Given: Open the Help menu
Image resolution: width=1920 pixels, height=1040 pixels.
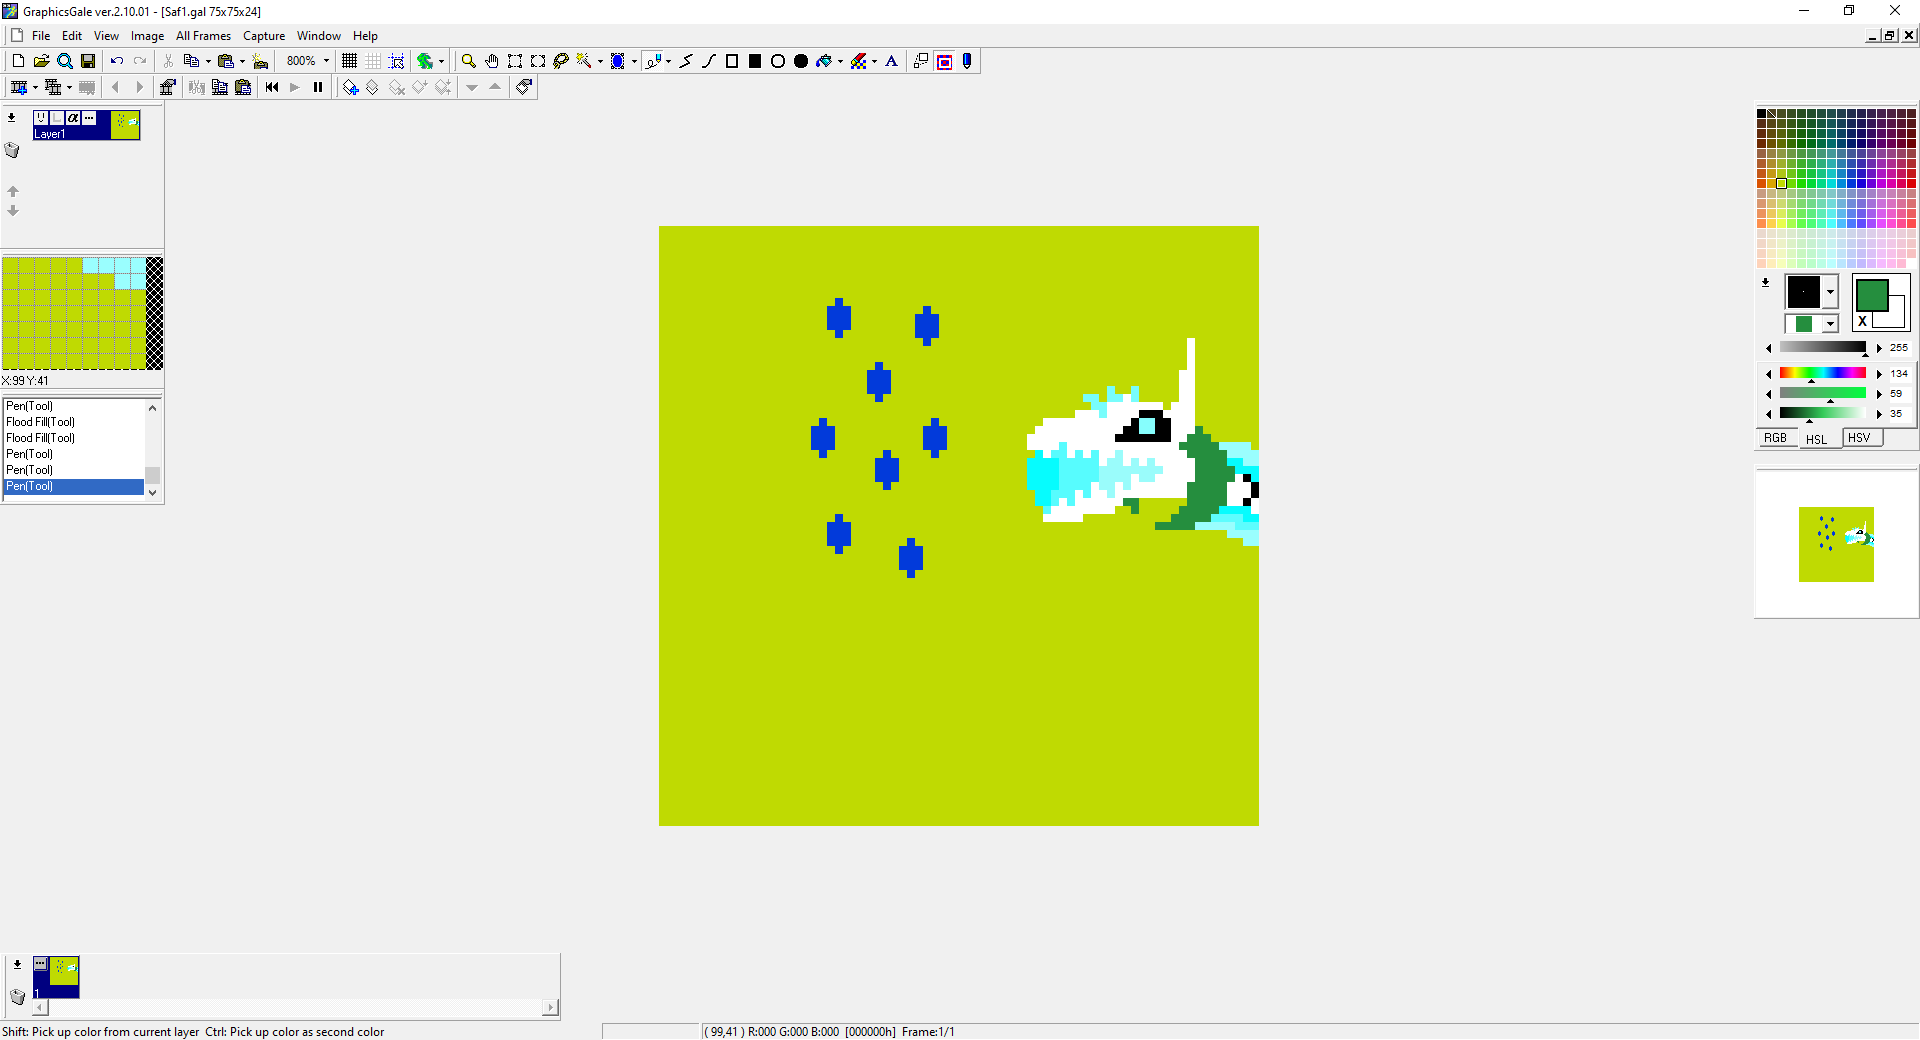Looking at the screenshot, I should tap(365, 36).
